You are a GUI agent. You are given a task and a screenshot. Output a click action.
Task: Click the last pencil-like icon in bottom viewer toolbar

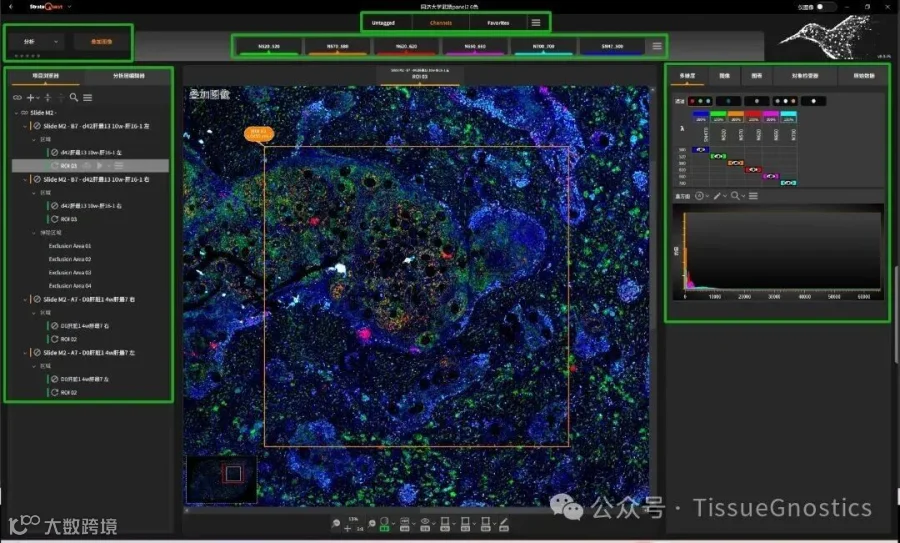(503, 523)
